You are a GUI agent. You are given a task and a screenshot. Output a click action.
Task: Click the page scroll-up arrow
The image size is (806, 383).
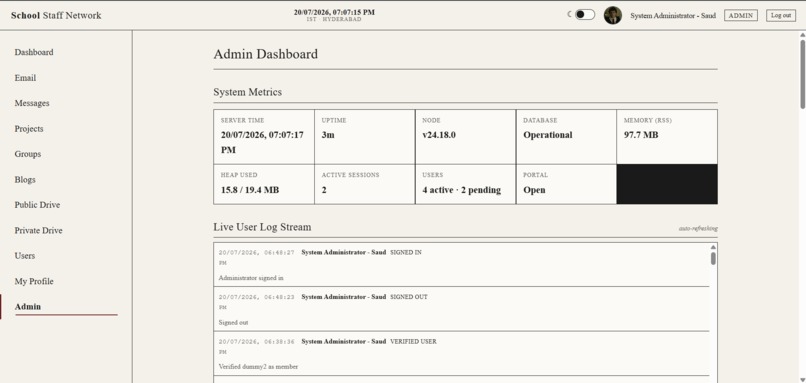802,34
